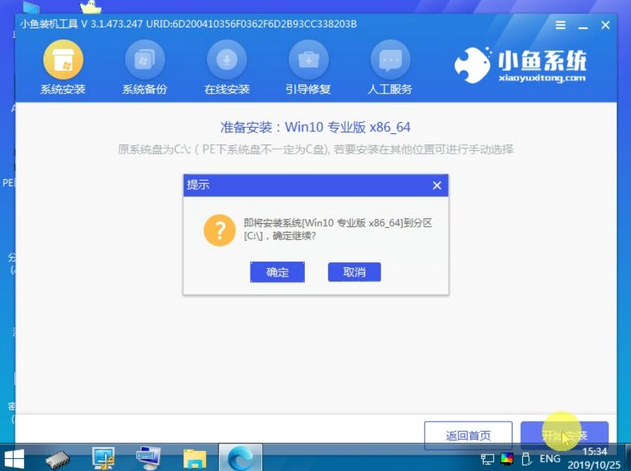Open the network computer taskbar icon

tap(148, 458)
